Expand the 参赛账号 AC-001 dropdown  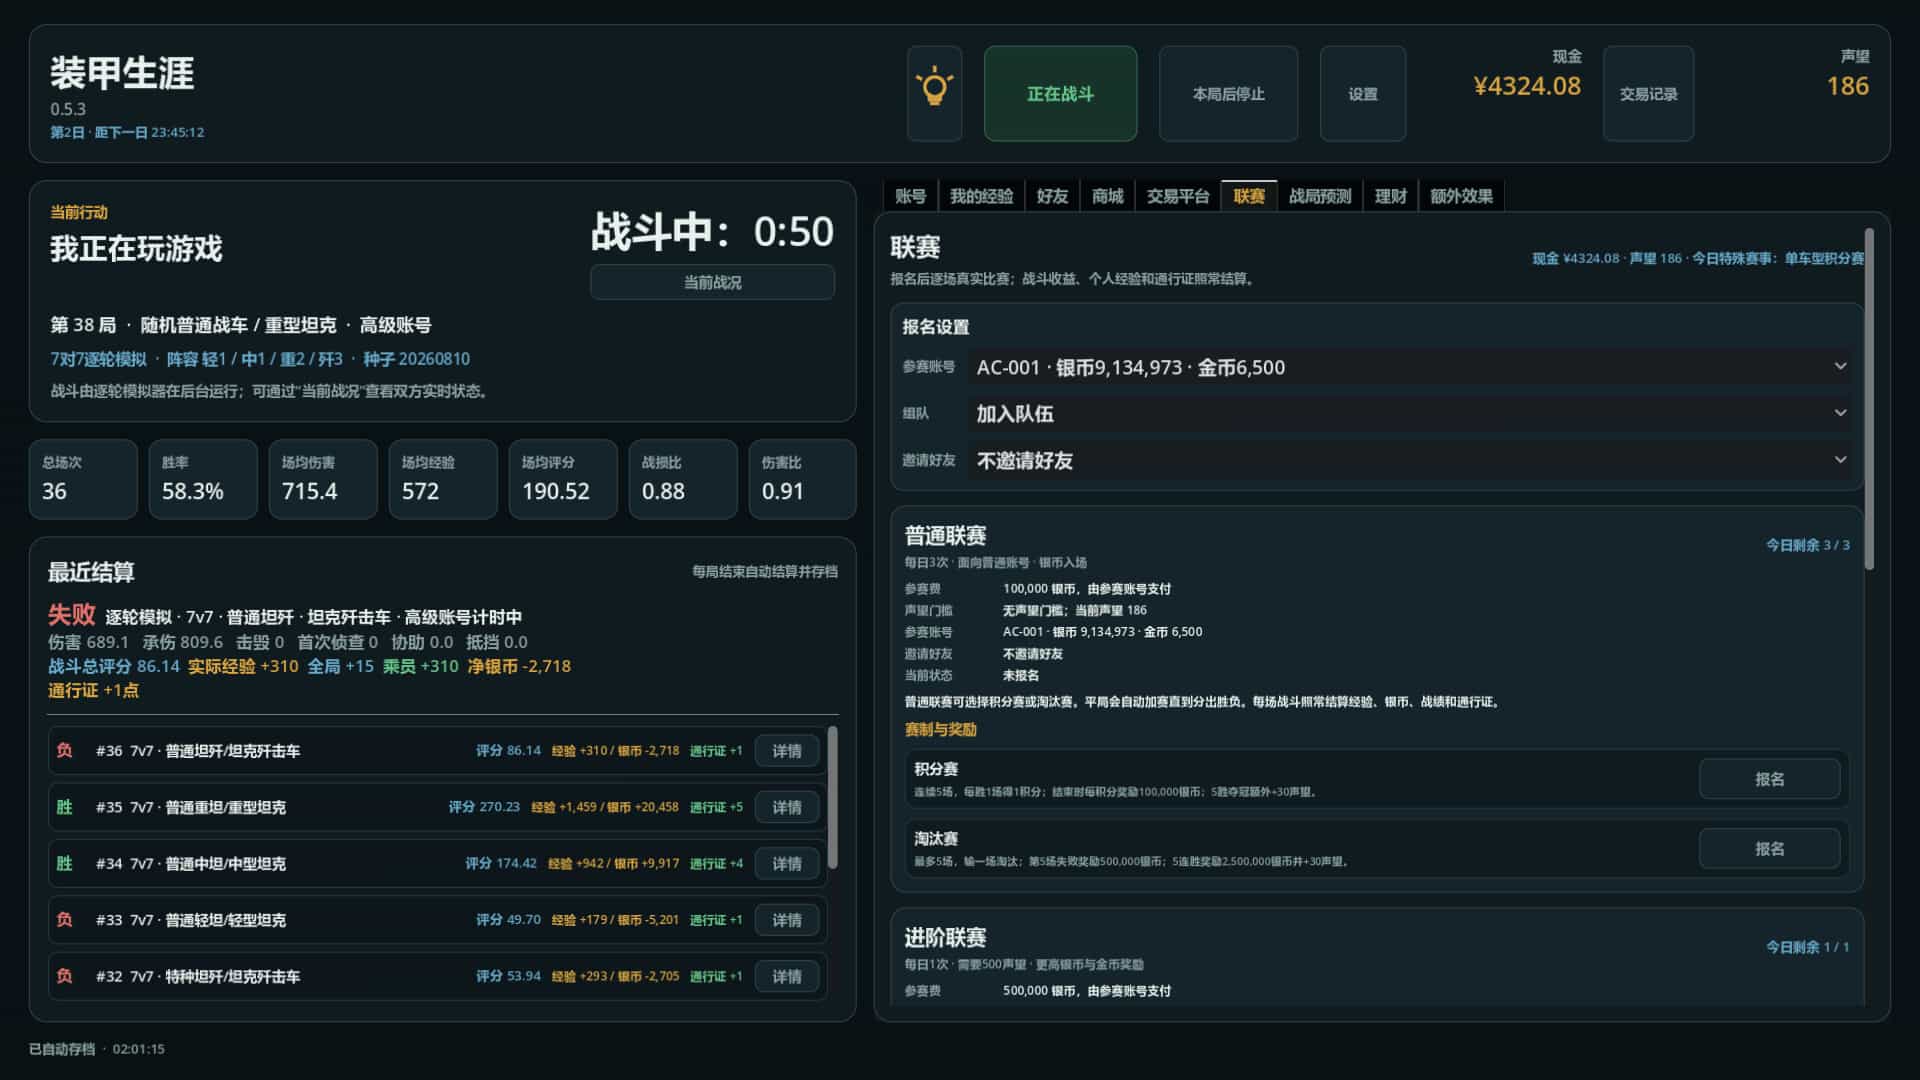1409,367
